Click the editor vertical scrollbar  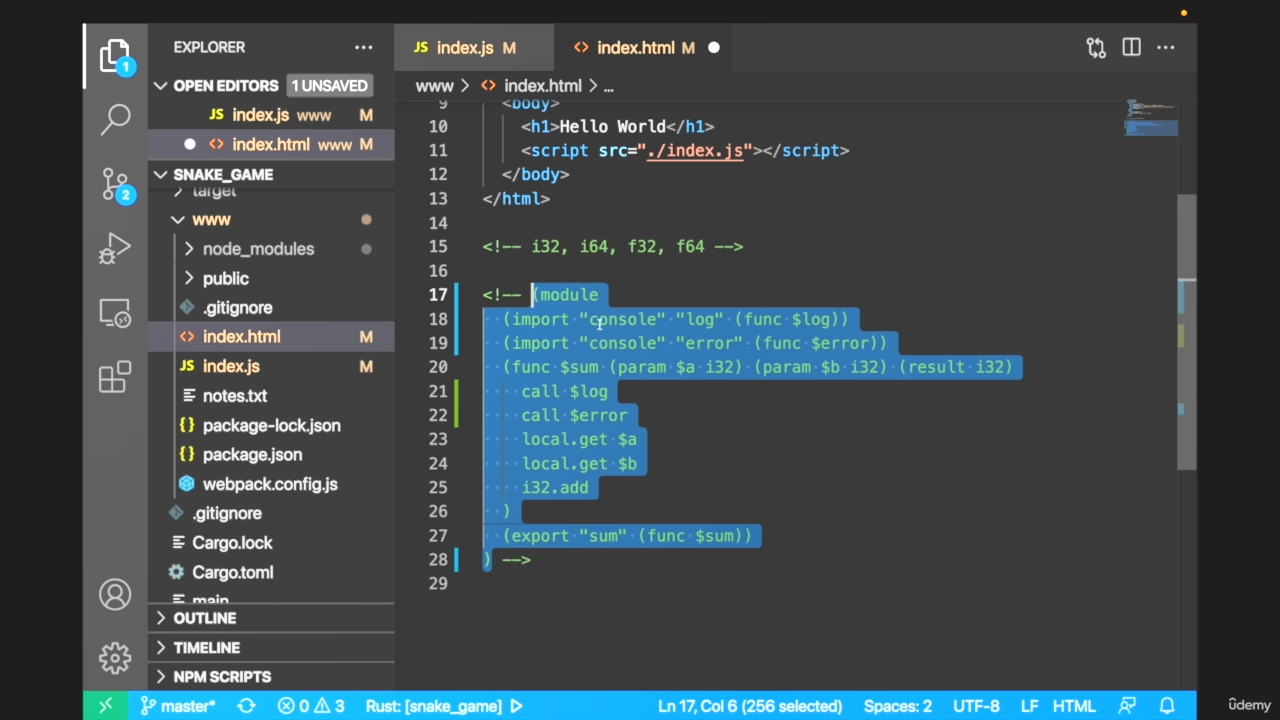[1187, 330]
